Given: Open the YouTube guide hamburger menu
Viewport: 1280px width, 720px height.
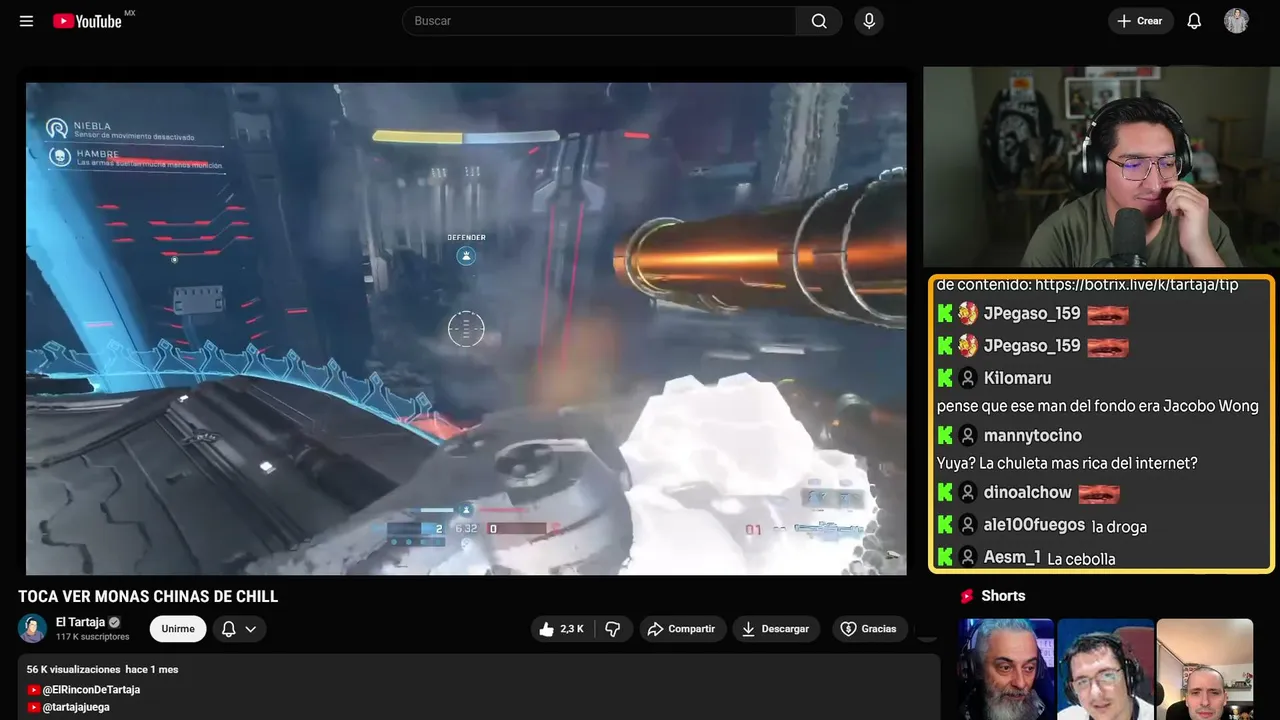Looking at the screenshot, I should click(26, 21).
